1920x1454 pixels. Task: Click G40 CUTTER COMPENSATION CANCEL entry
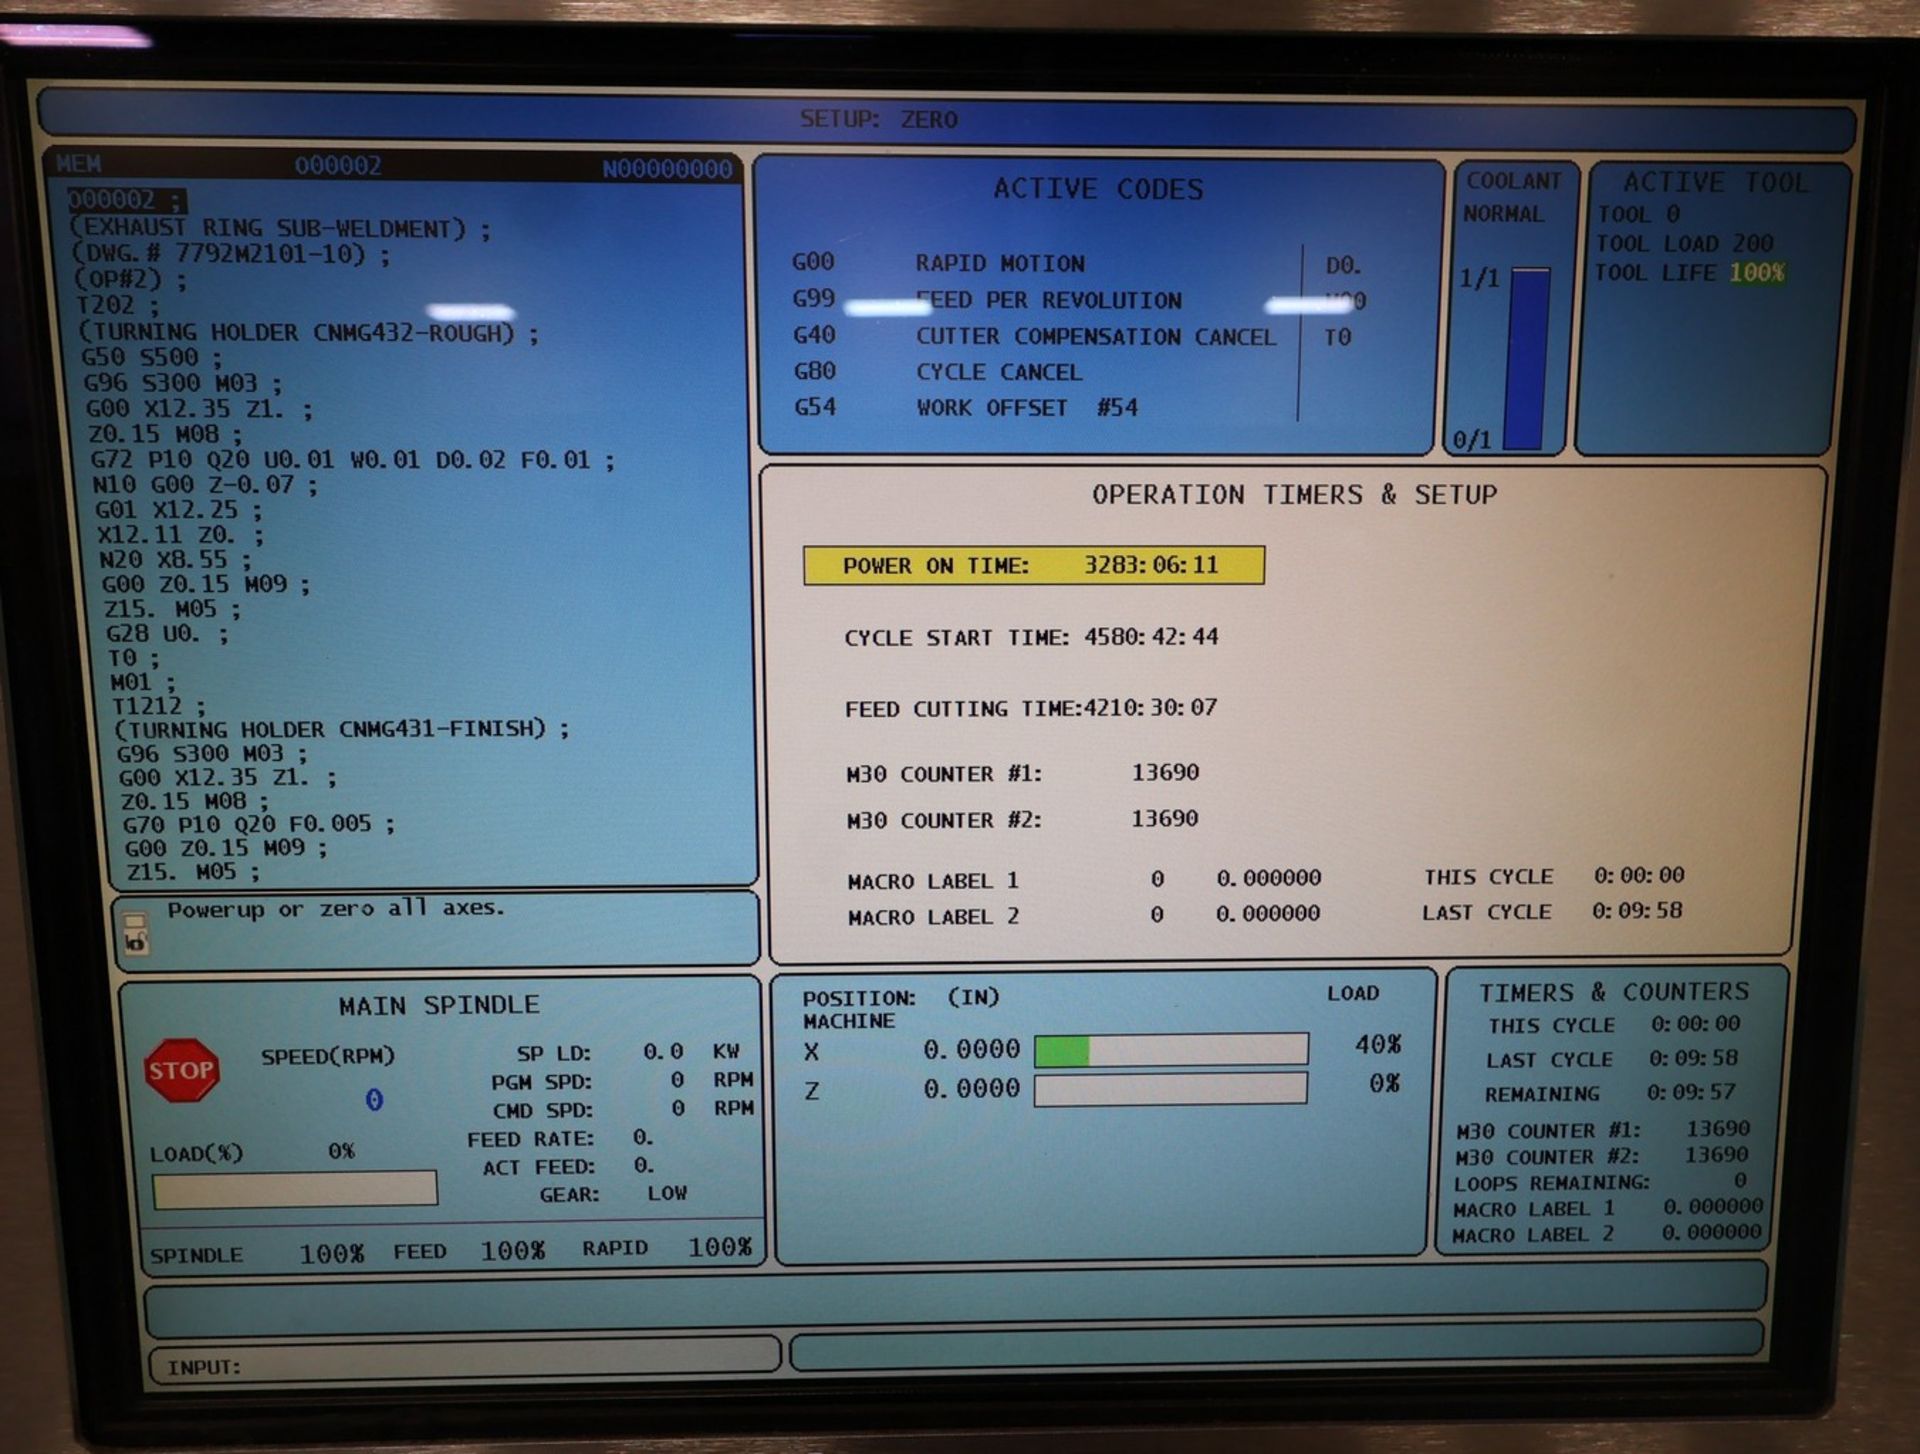(x=1034, y=336)
